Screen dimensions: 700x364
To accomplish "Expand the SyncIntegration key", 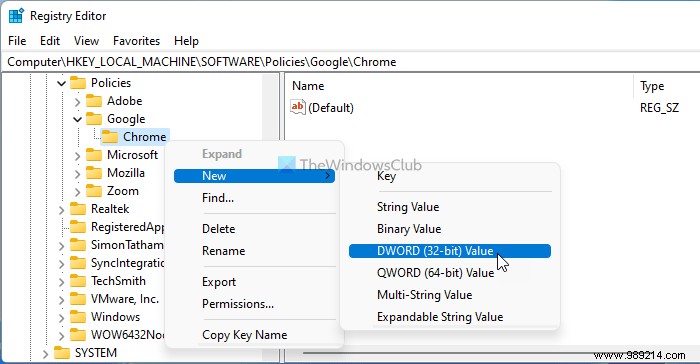I will click(x=62, y=264).
